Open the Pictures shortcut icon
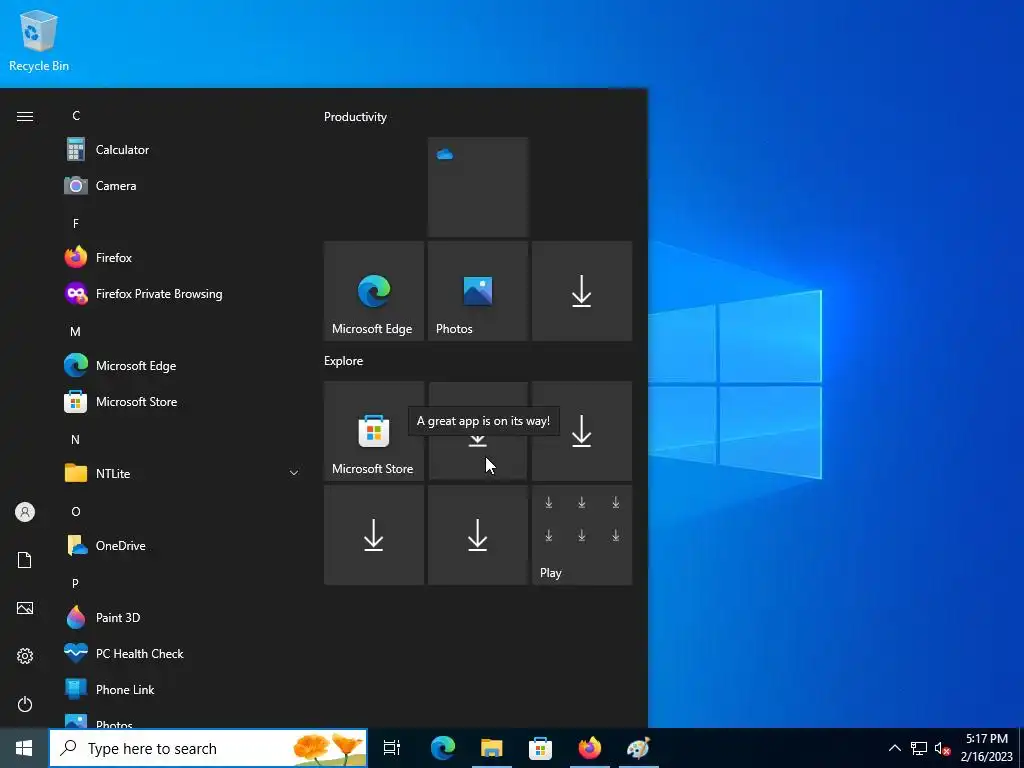Image resolution: width=1024 pixels, height=768 pixels. 25,609
